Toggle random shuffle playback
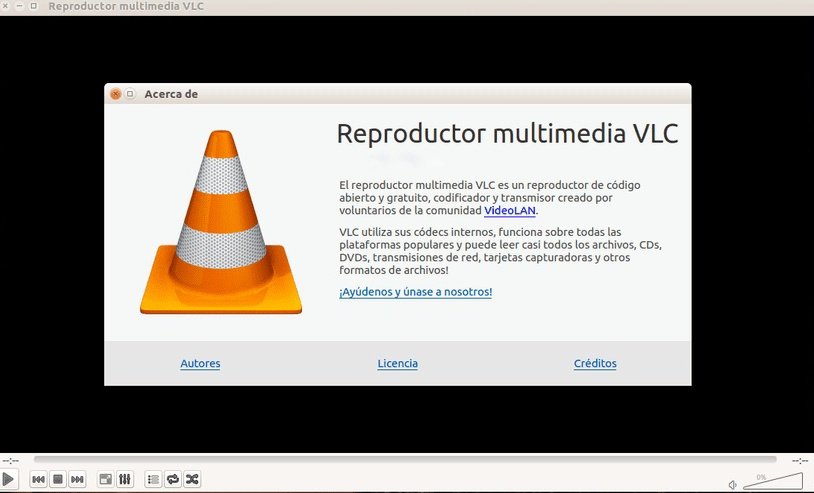The width and height of the screenshot is (814, 493). click(192, 479)
